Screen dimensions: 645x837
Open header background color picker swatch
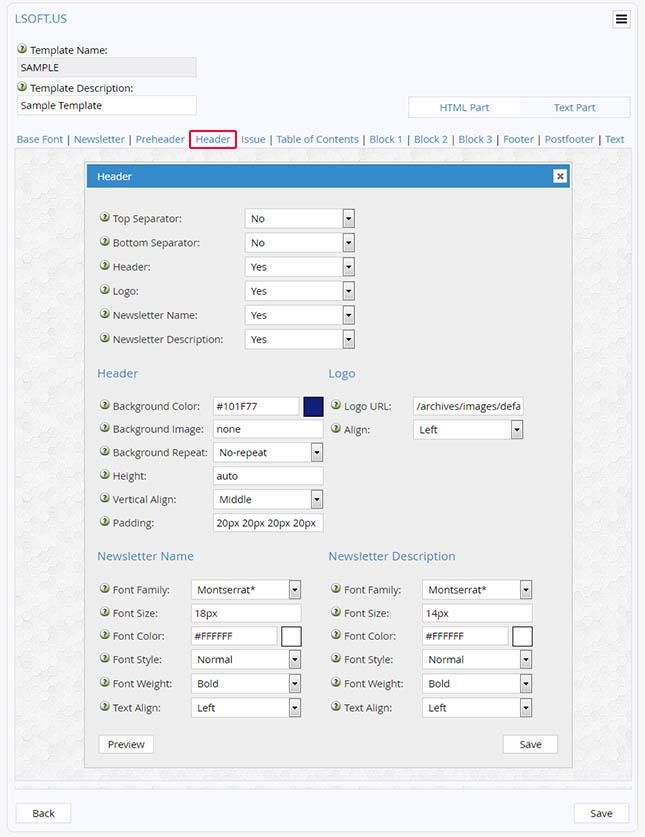click(x=313, y=406)
